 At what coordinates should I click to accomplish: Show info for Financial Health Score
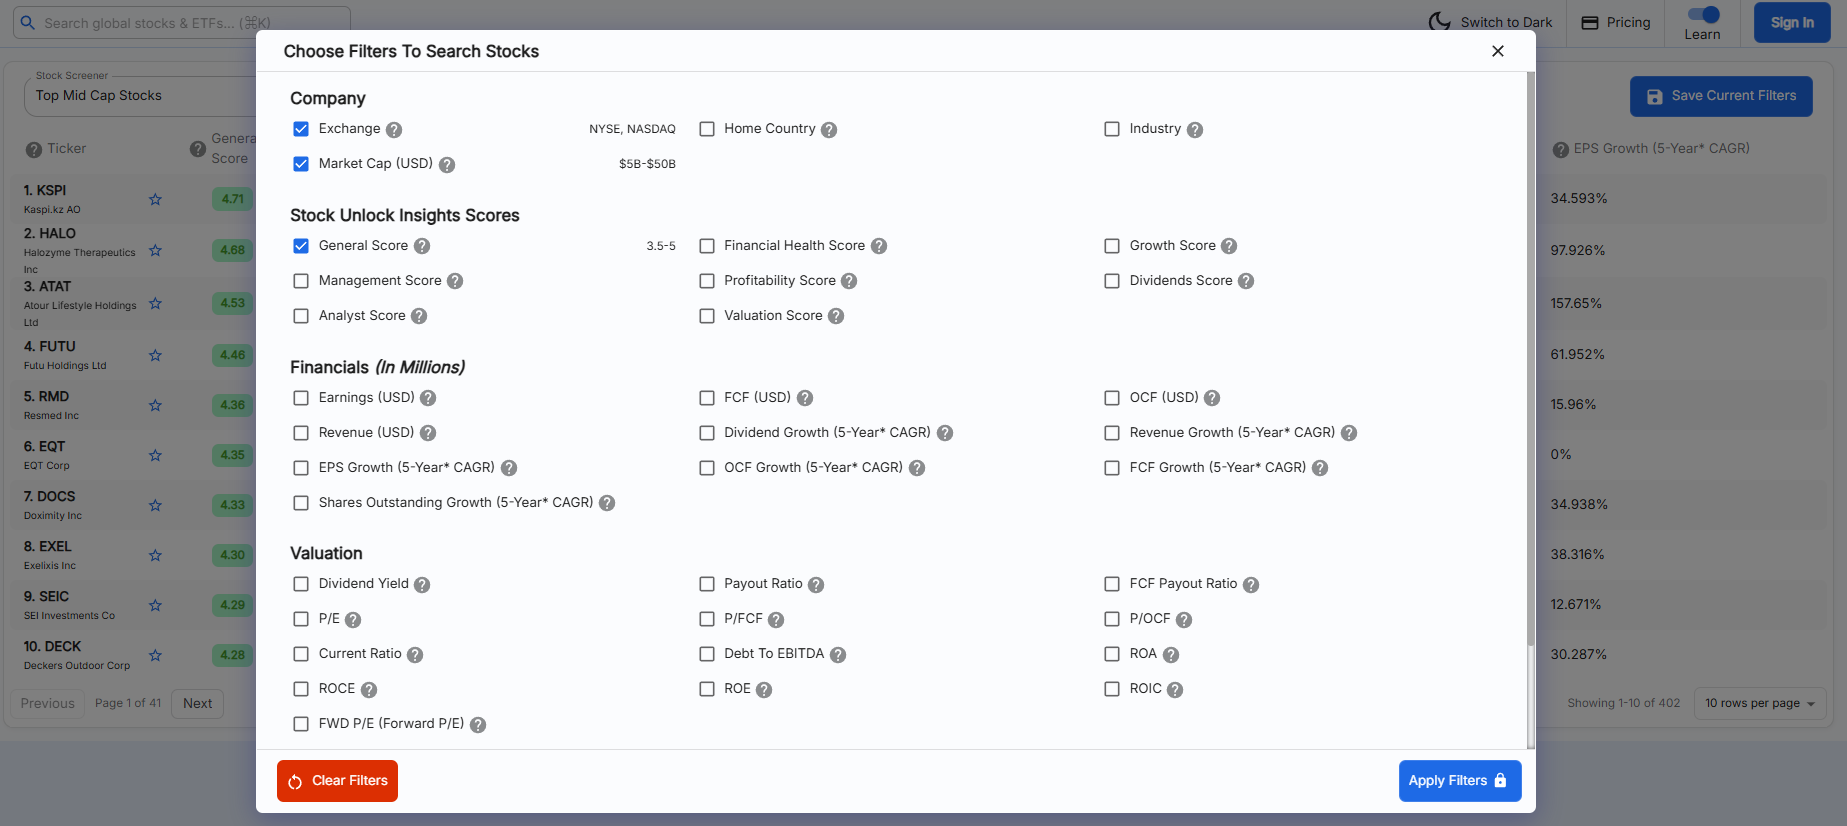(x=879, y=246)
